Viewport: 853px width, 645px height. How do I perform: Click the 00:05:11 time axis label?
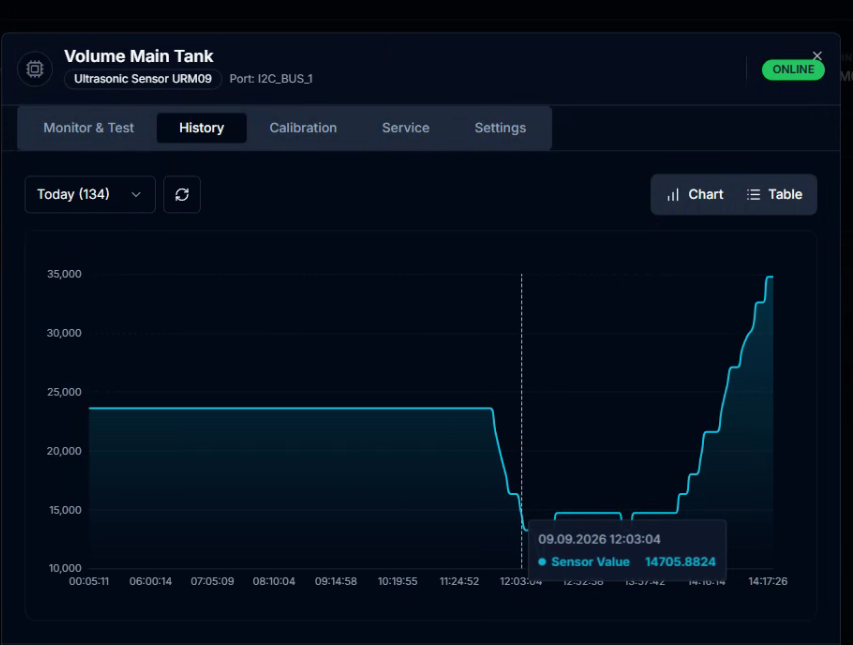click(89, 581)
